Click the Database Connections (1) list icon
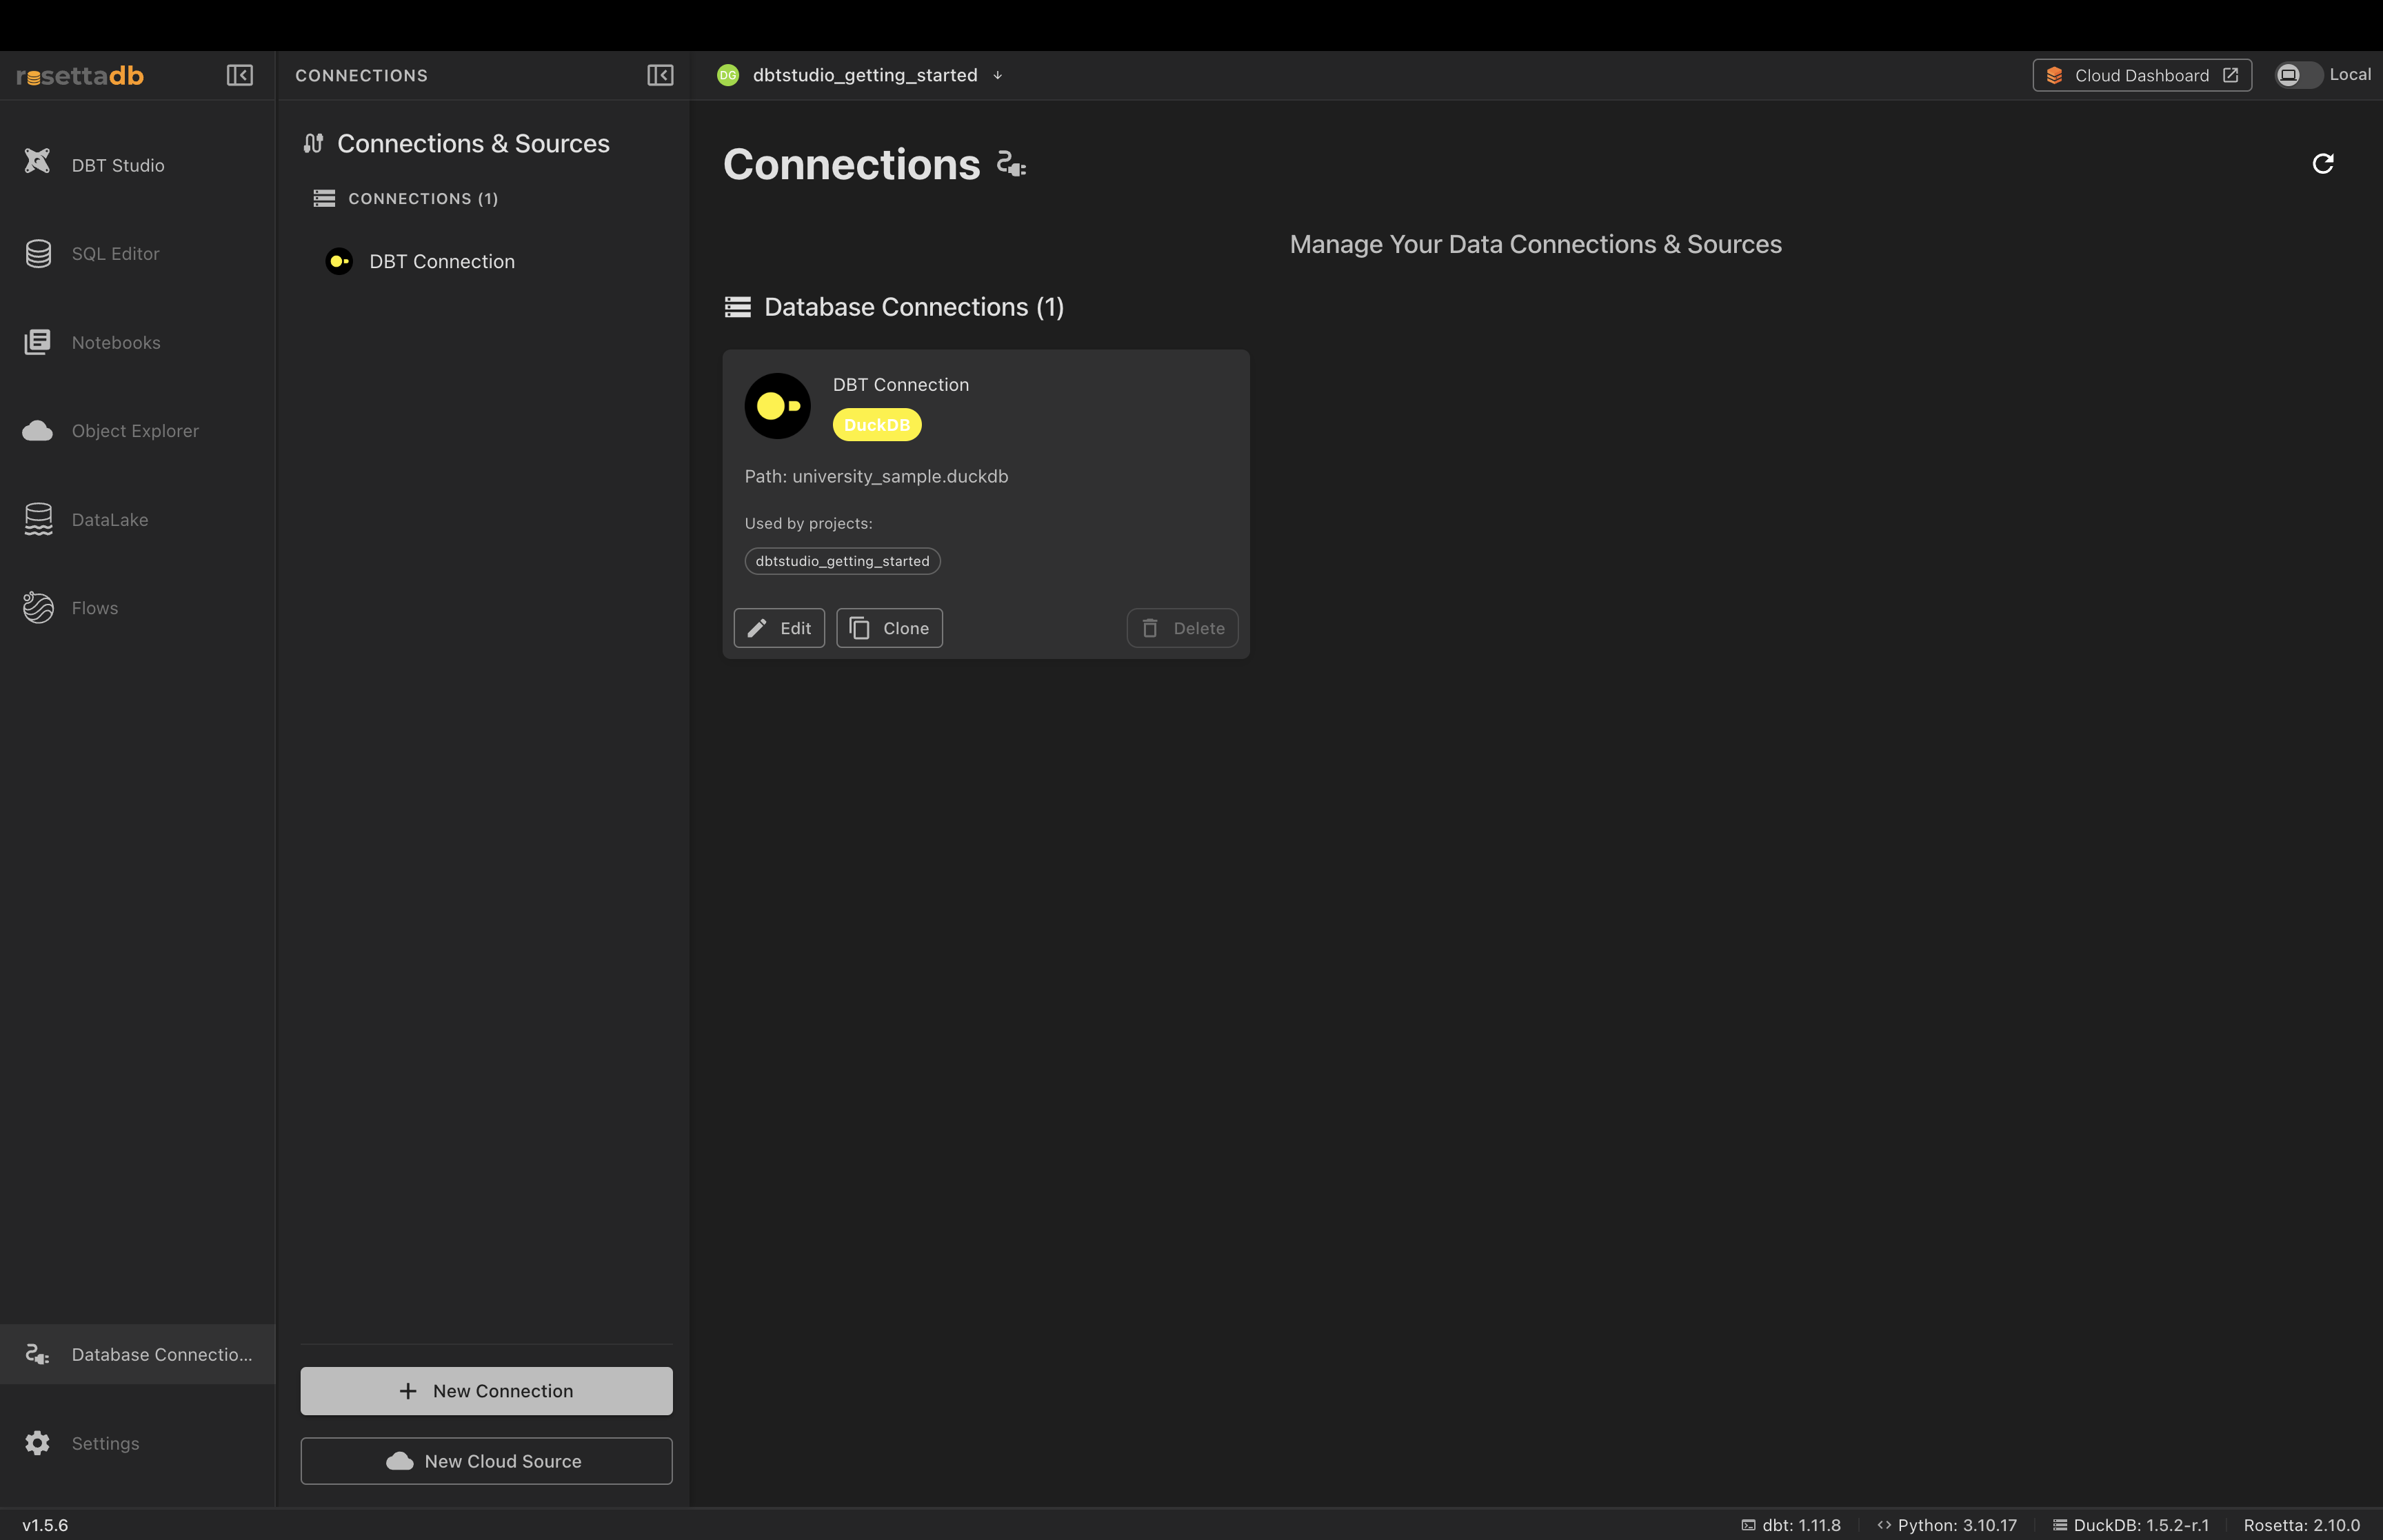The width and height of the screenshot is (2383, 1540). coord(738,307)
